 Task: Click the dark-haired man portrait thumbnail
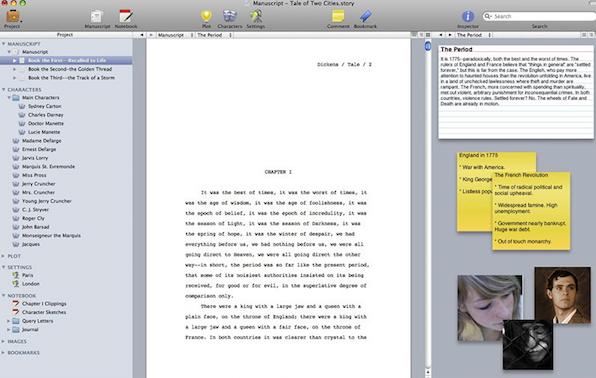point(563,295)
